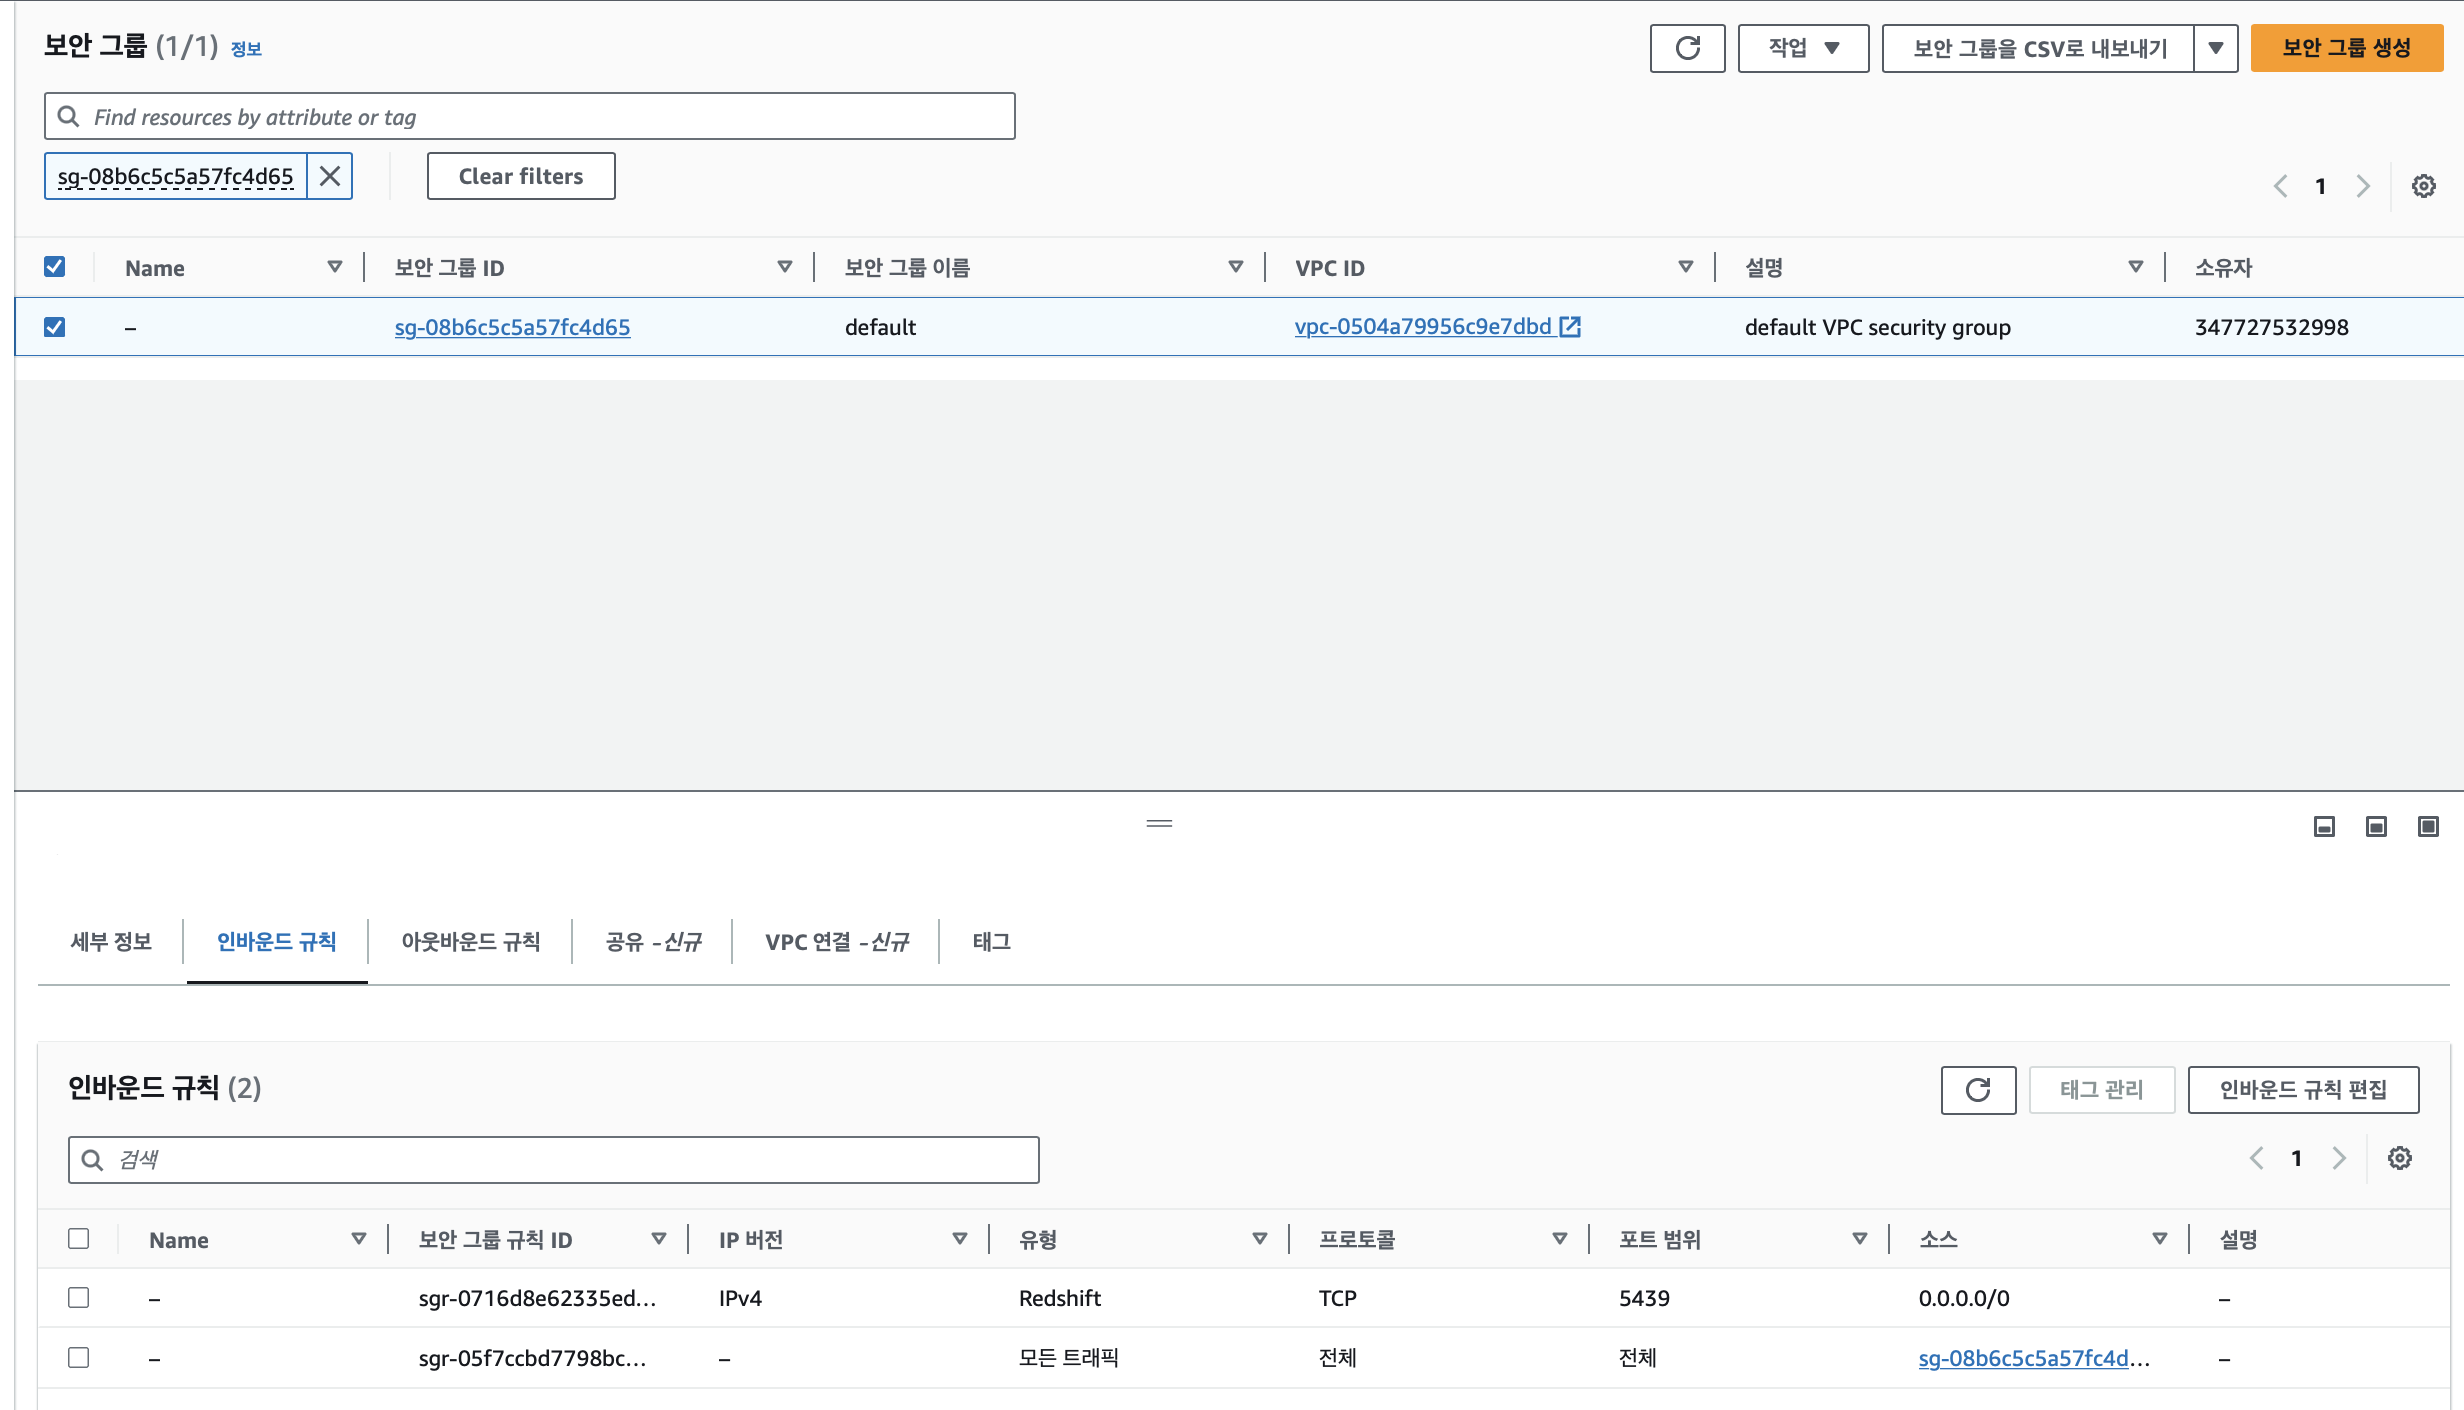Expand split panel to full height icon
This screenshot has height=1410, width=2464.
2428,826
